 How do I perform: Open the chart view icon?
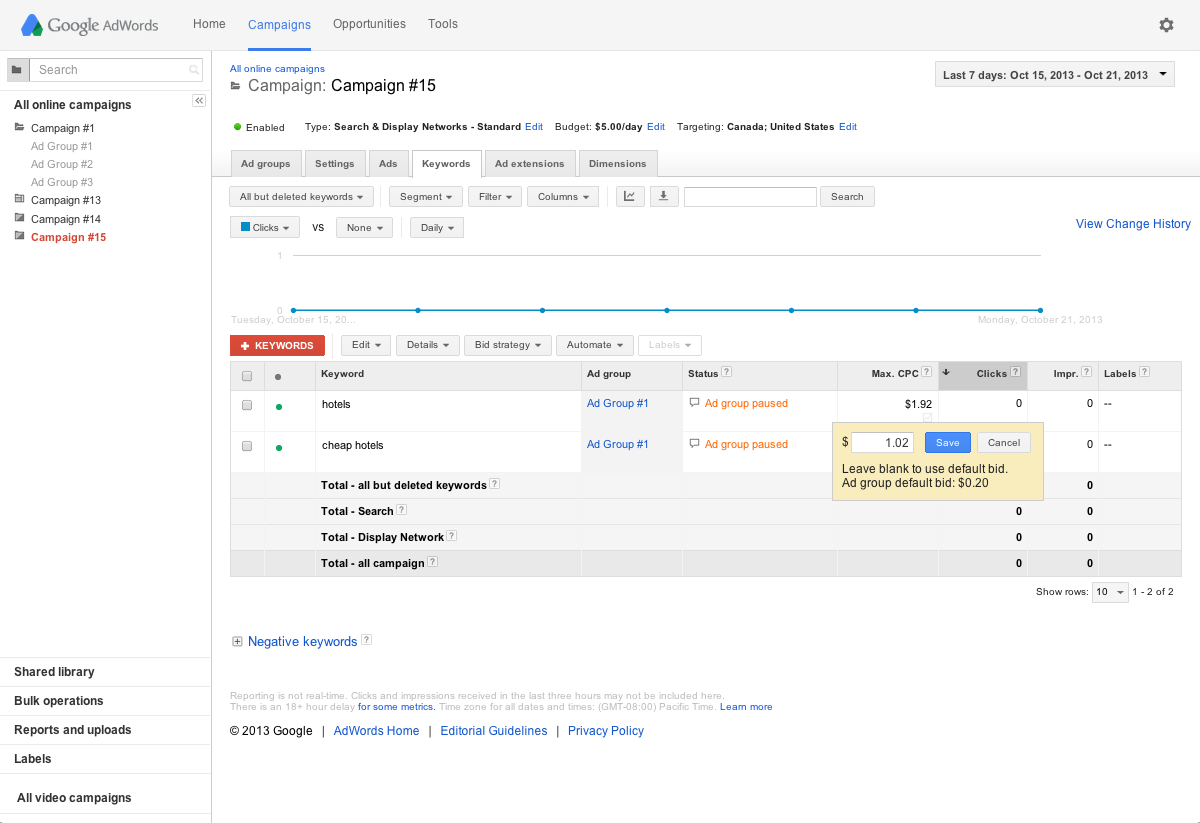pos(630,196)
